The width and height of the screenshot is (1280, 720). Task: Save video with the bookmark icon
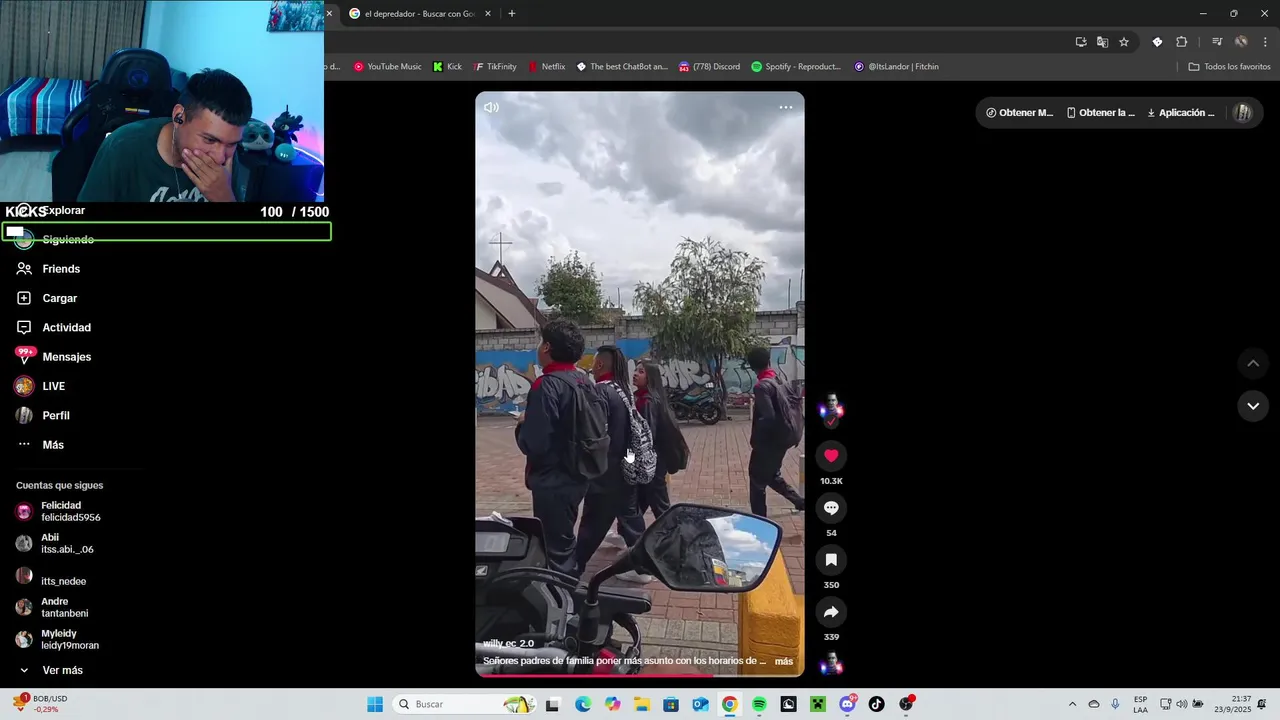[831, 560]
